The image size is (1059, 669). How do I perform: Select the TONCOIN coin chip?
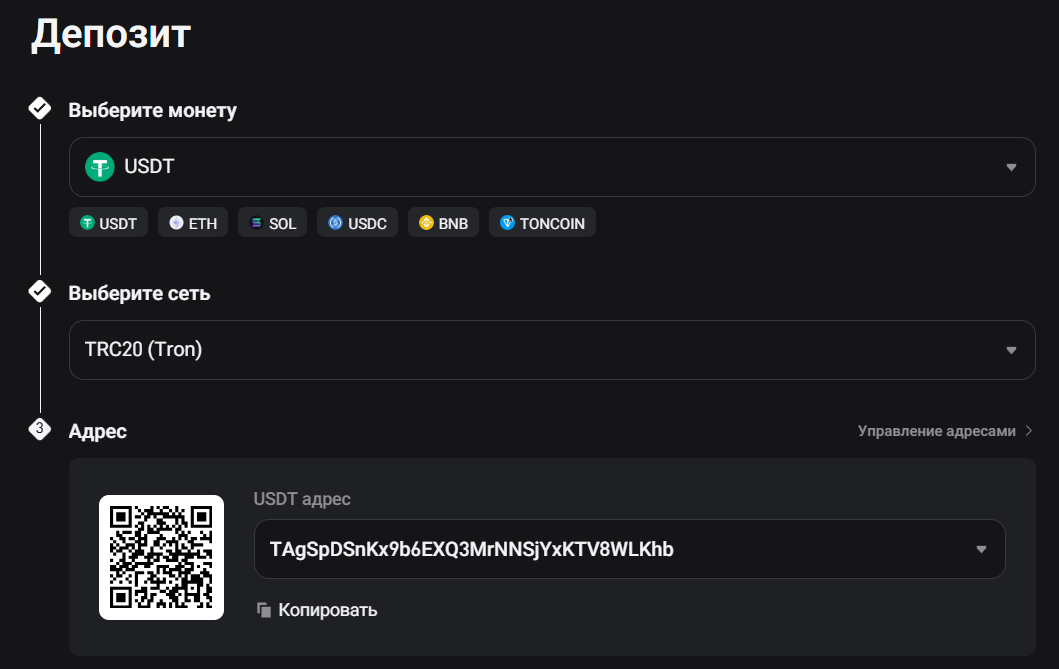[x=541, y=223]
